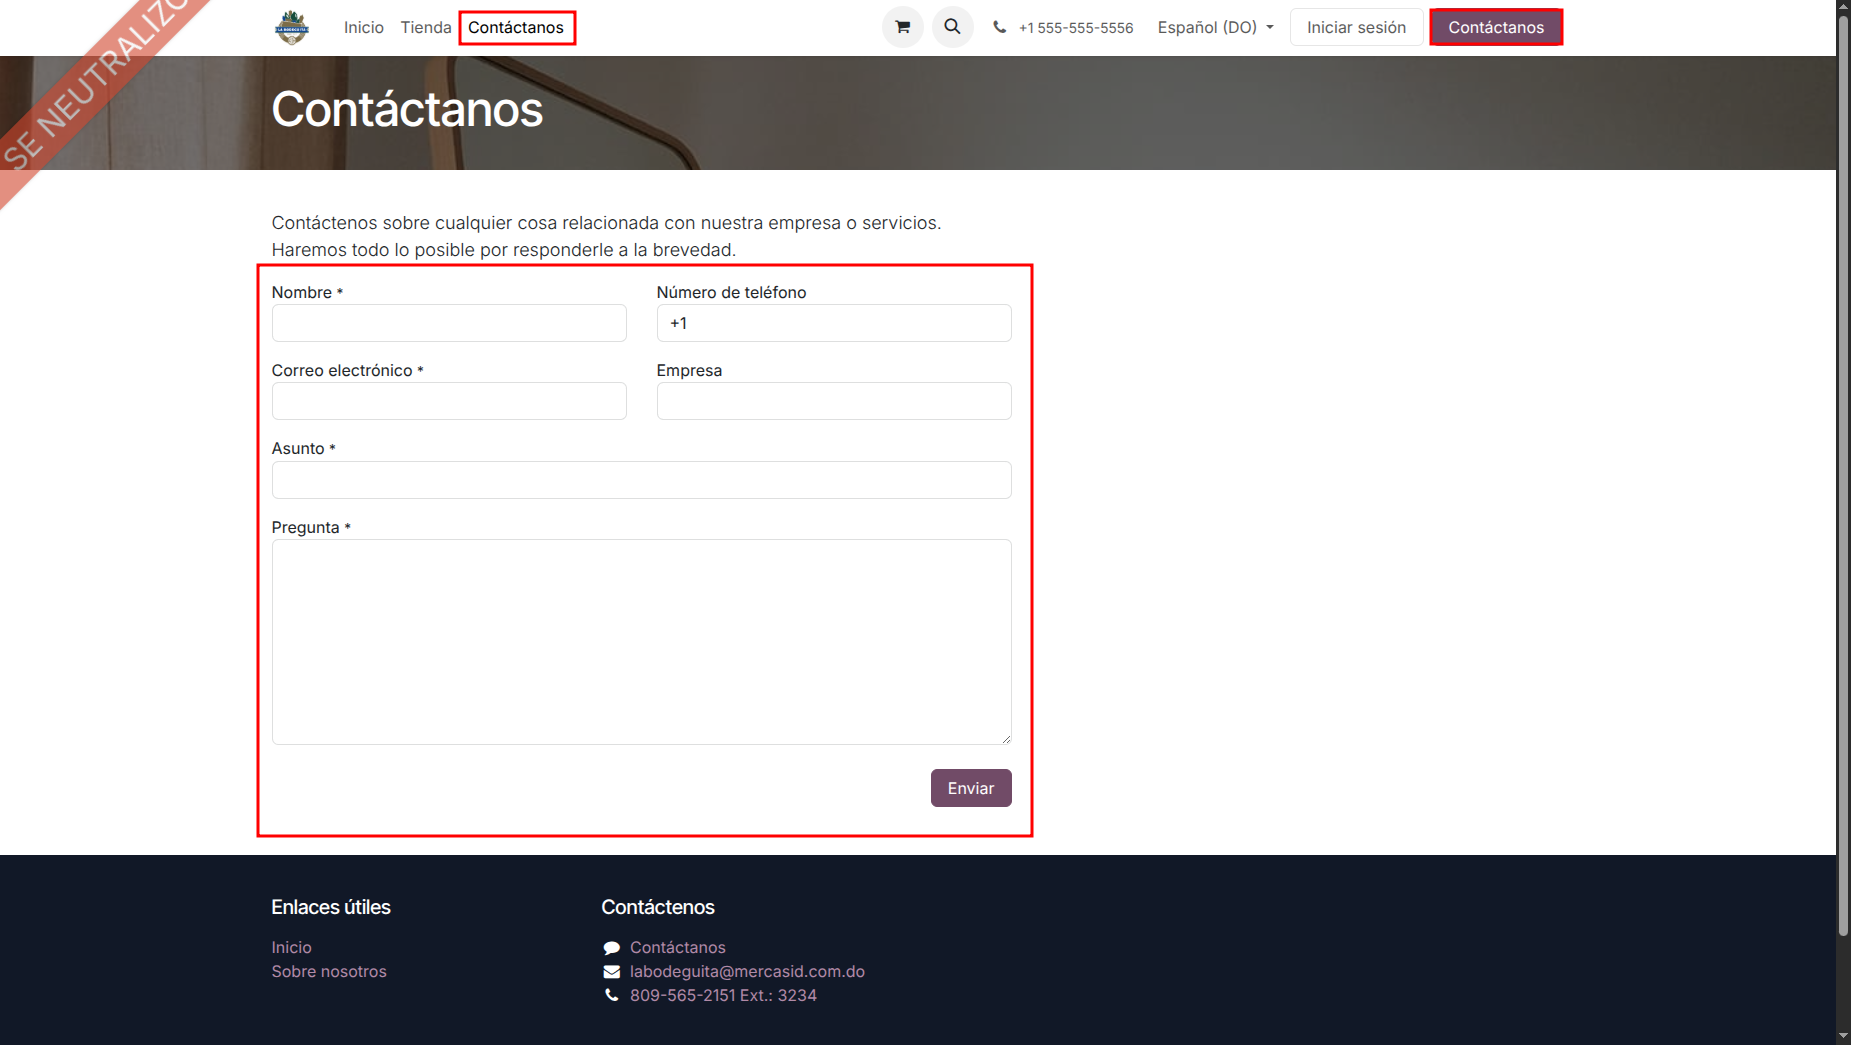The image size is (1851, 1045).
Task: Click the purple Contáctanos header button
Action: (x=1495, y=27)
